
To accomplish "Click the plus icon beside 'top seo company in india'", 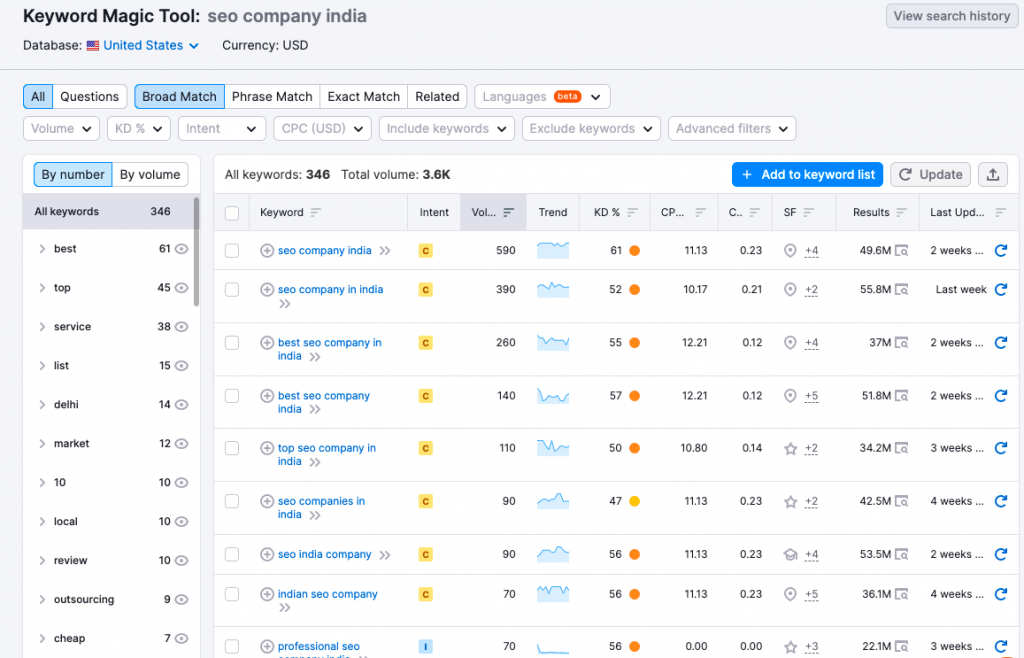I will coord(266,448).
